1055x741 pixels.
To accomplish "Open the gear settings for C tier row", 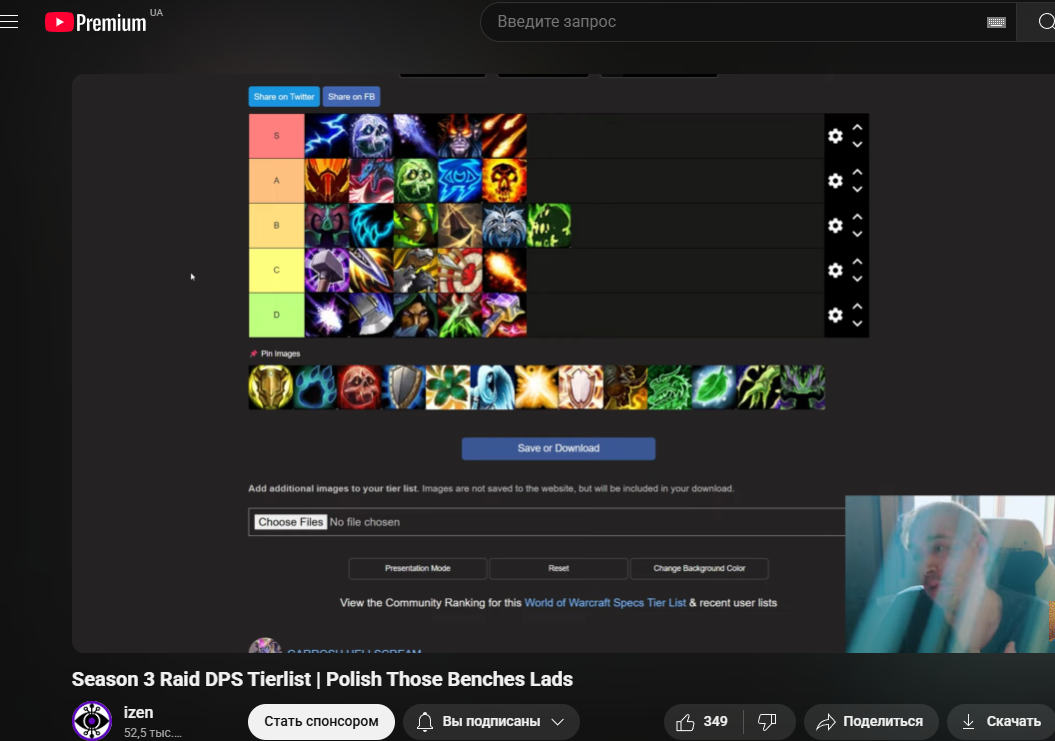I will [835, 270].
